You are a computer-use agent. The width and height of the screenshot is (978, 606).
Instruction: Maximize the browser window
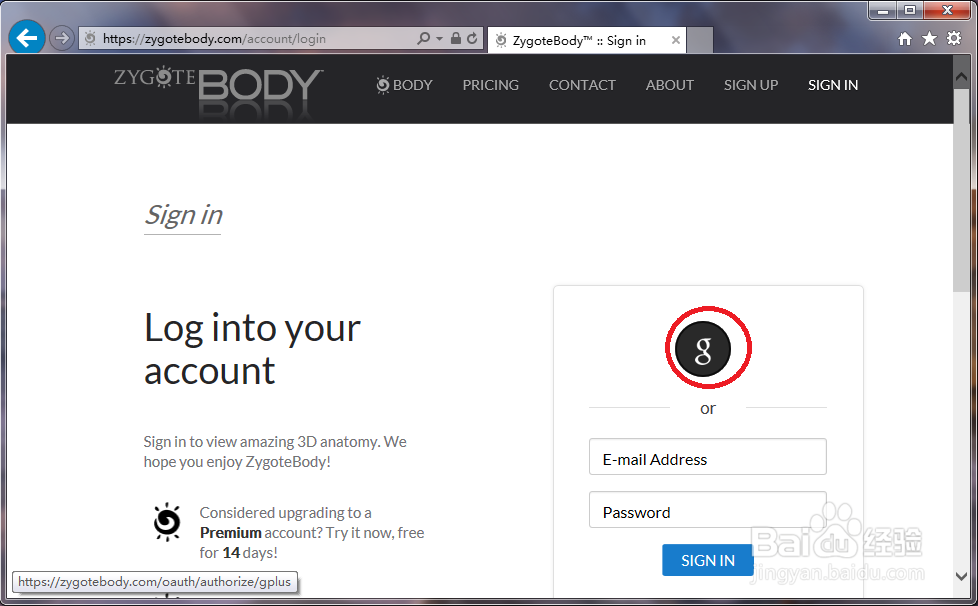tap(910, 11)
